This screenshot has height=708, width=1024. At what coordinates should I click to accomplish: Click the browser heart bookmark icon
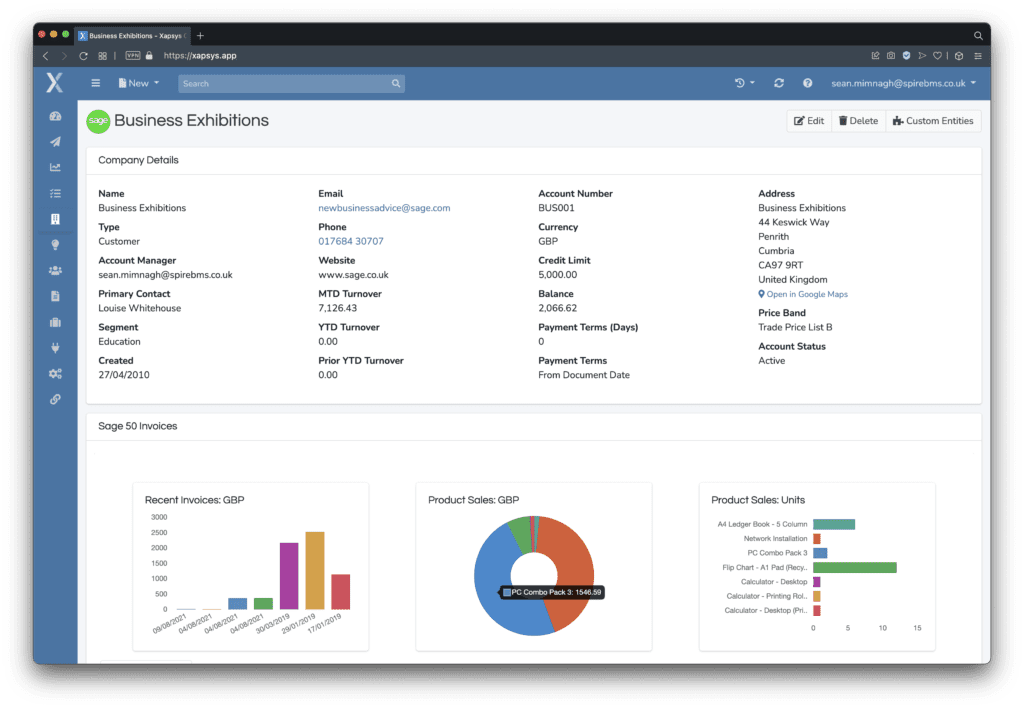pos(937,56)
